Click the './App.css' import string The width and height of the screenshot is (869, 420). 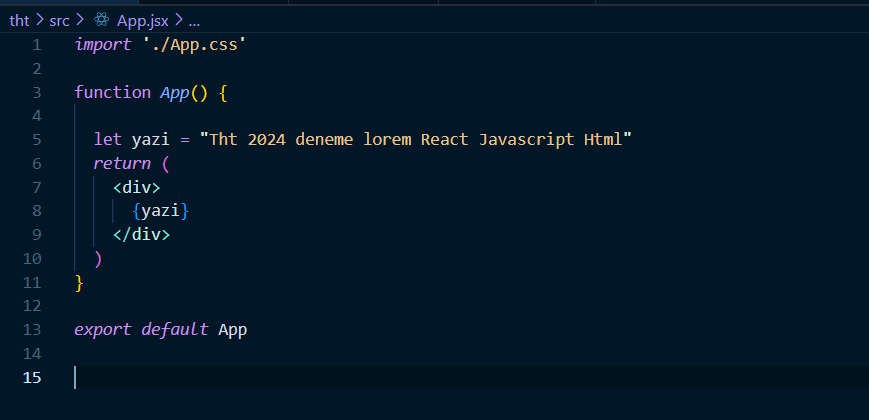194,45
